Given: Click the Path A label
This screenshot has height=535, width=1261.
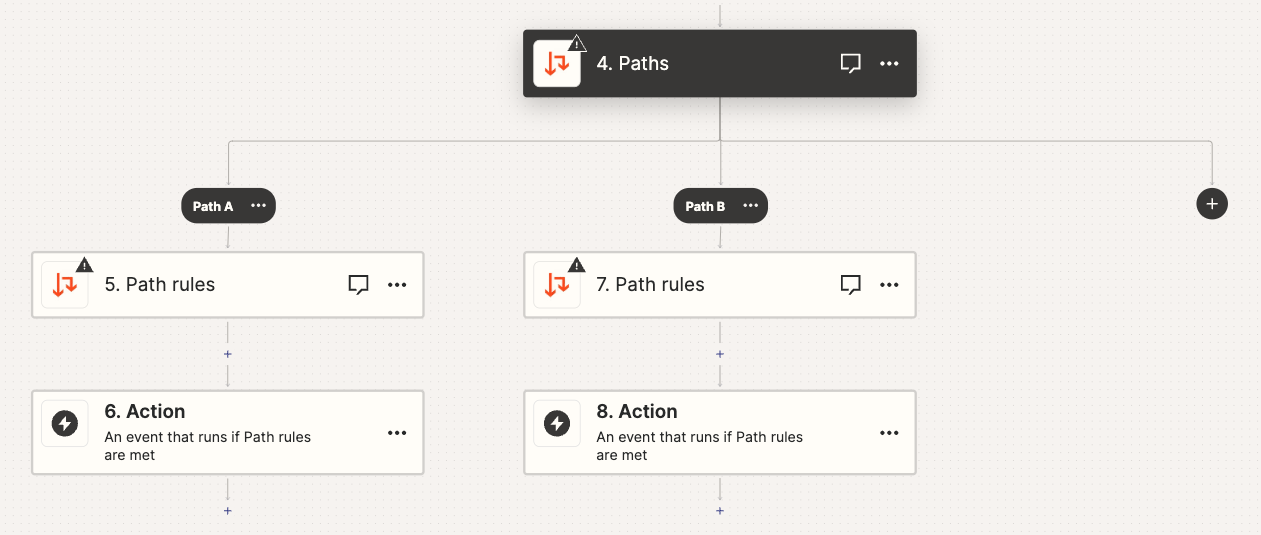Looking at the screenshot, I should tap(213, 206).
